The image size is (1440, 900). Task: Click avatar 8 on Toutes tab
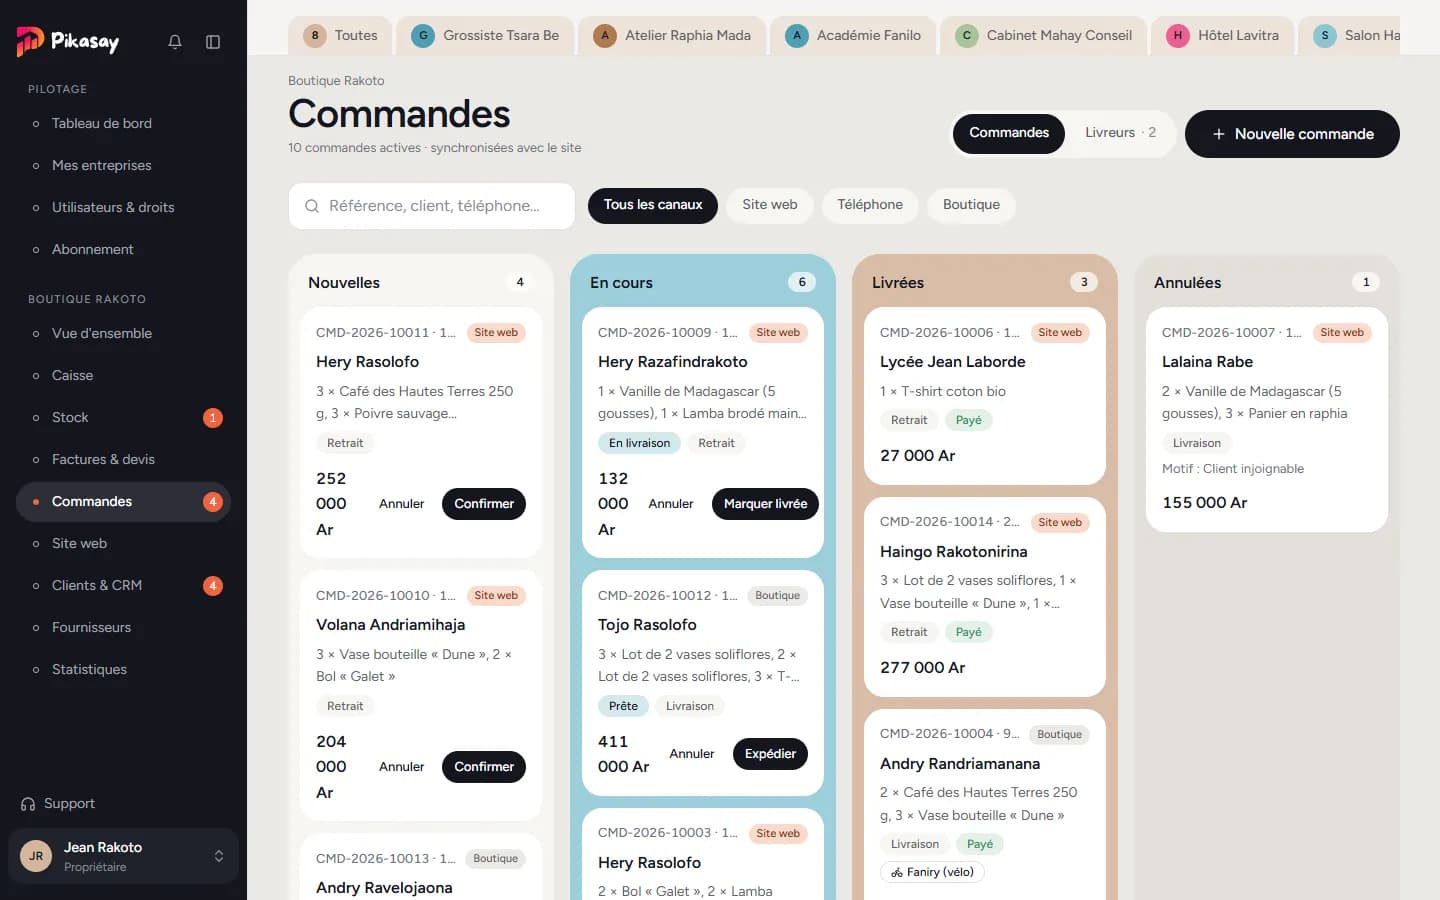(315, 35)
